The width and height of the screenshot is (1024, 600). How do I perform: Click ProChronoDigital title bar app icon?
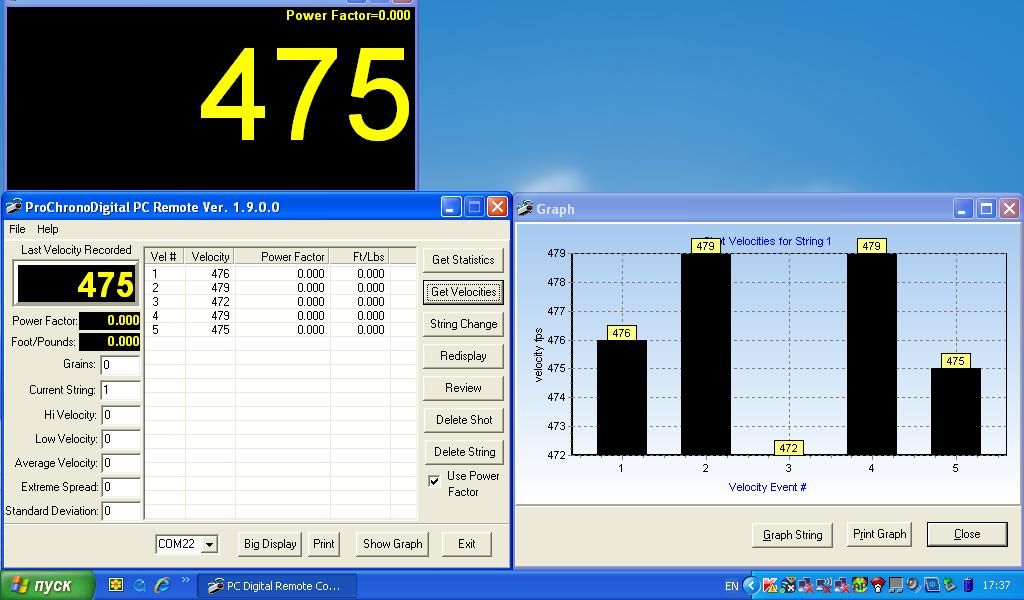click(14, 207)
